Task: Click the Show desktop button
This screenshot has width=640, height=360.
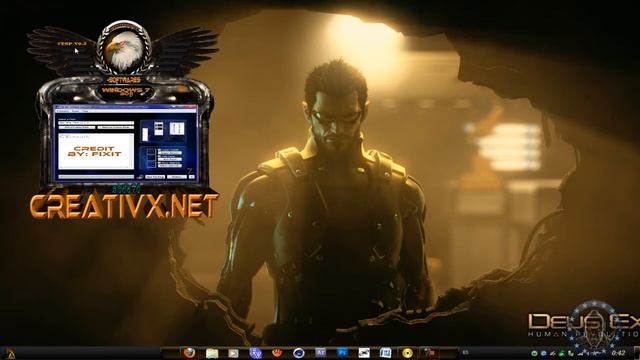Action: [636, 353]
